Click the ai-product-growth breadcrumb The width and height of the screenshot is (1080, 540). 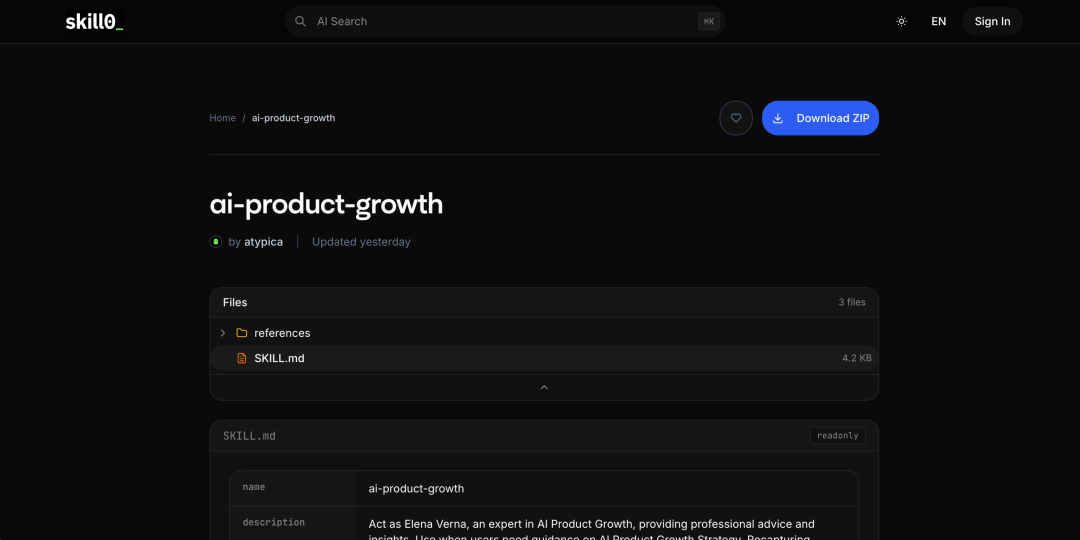(293, 118)
